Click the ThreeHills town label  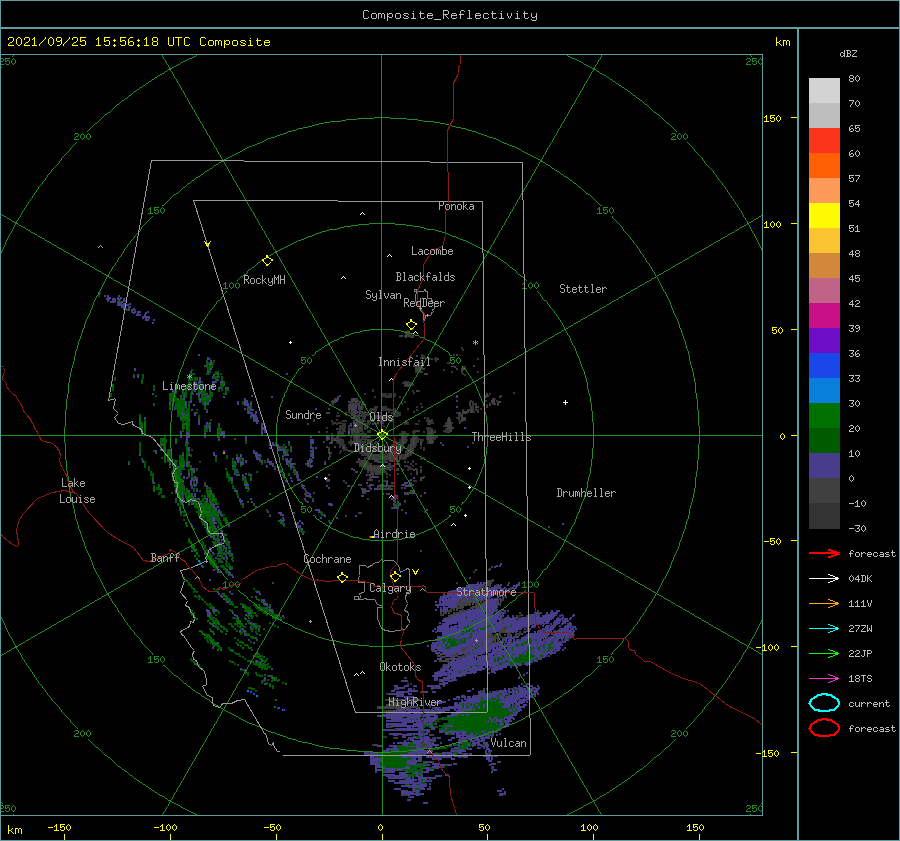click(x=501, y=437)
